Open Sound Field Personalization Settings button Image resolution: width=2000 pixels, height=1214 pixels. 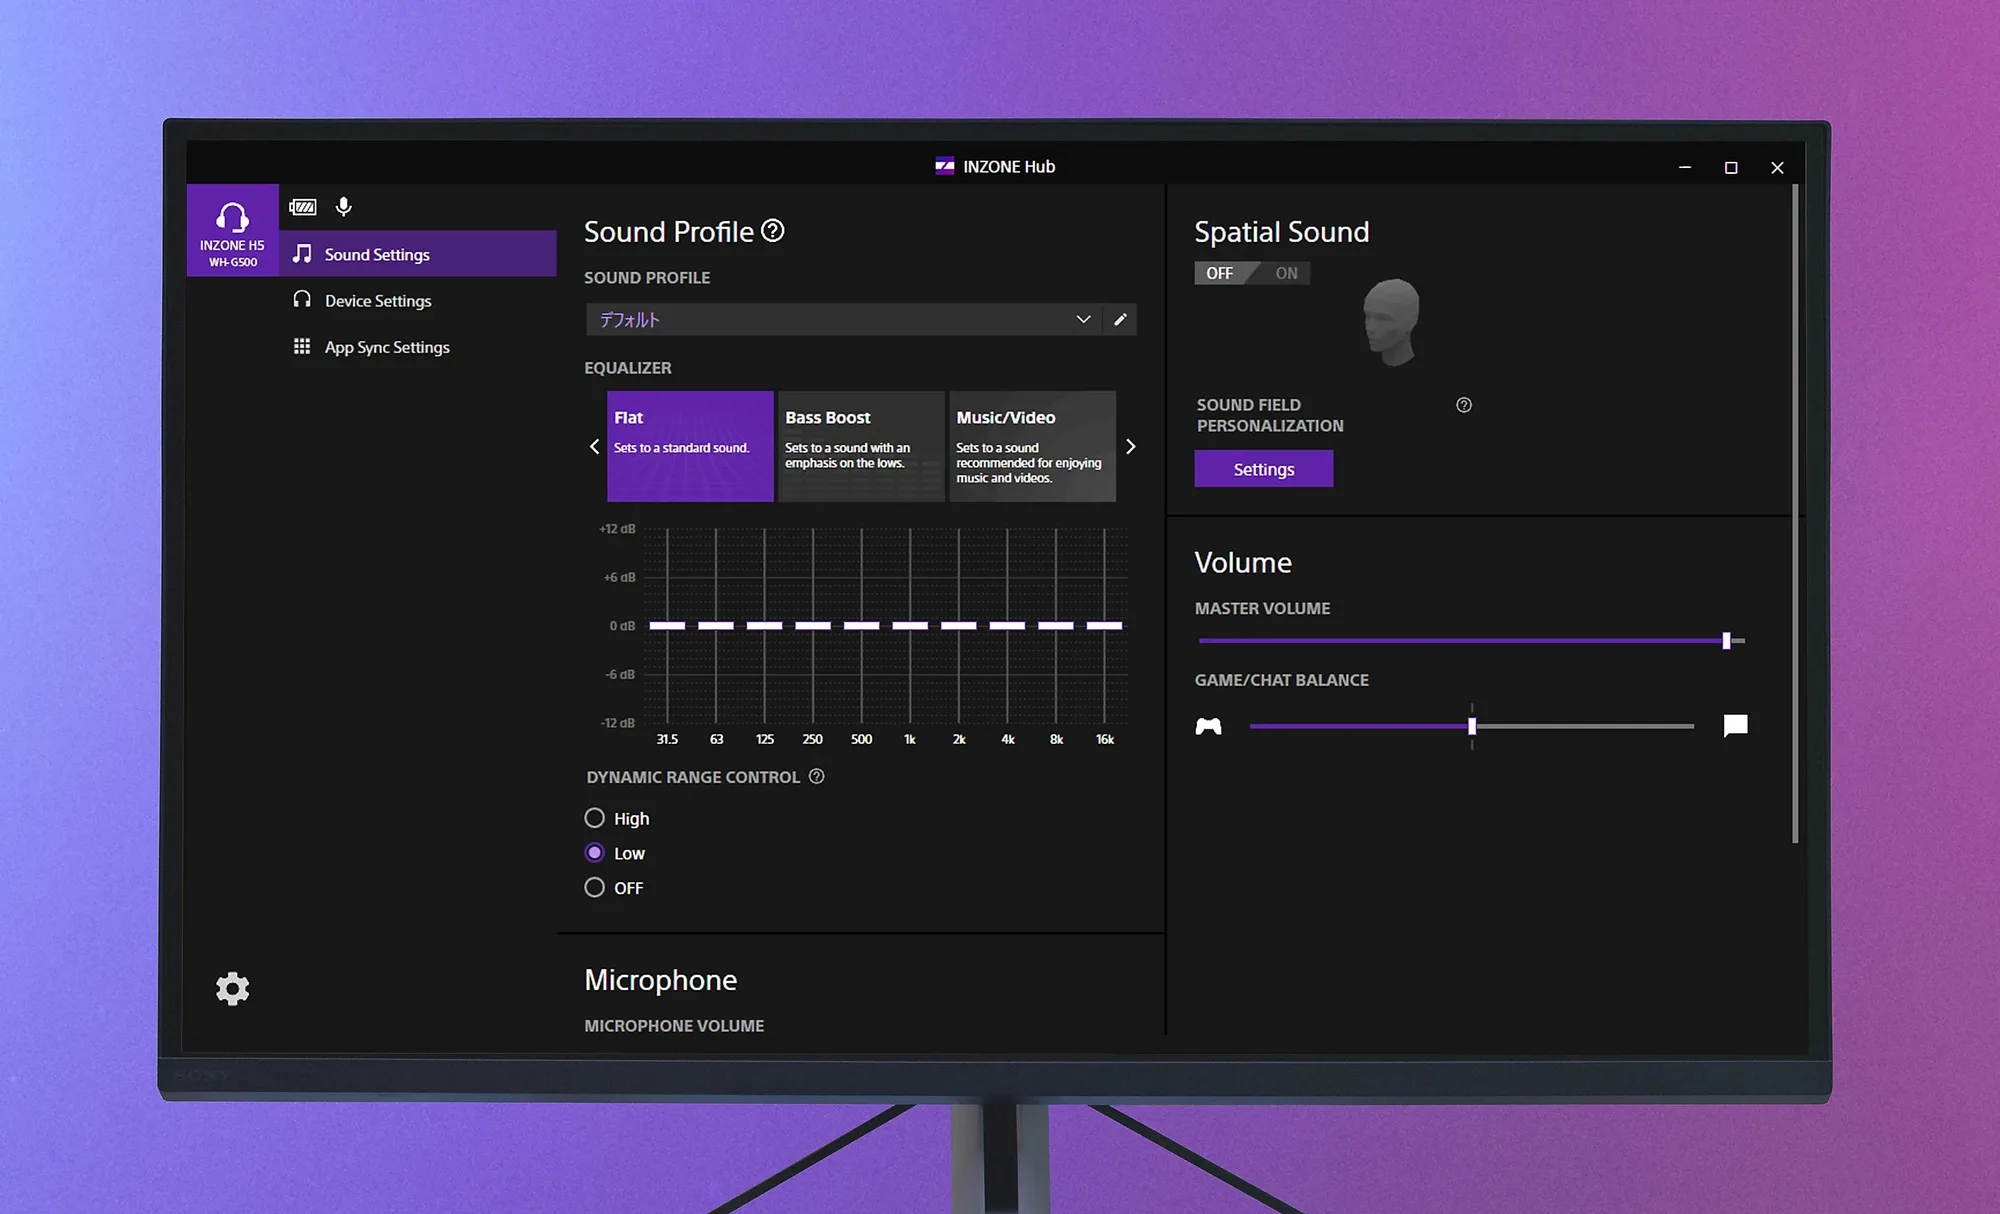coord(1264,469)
